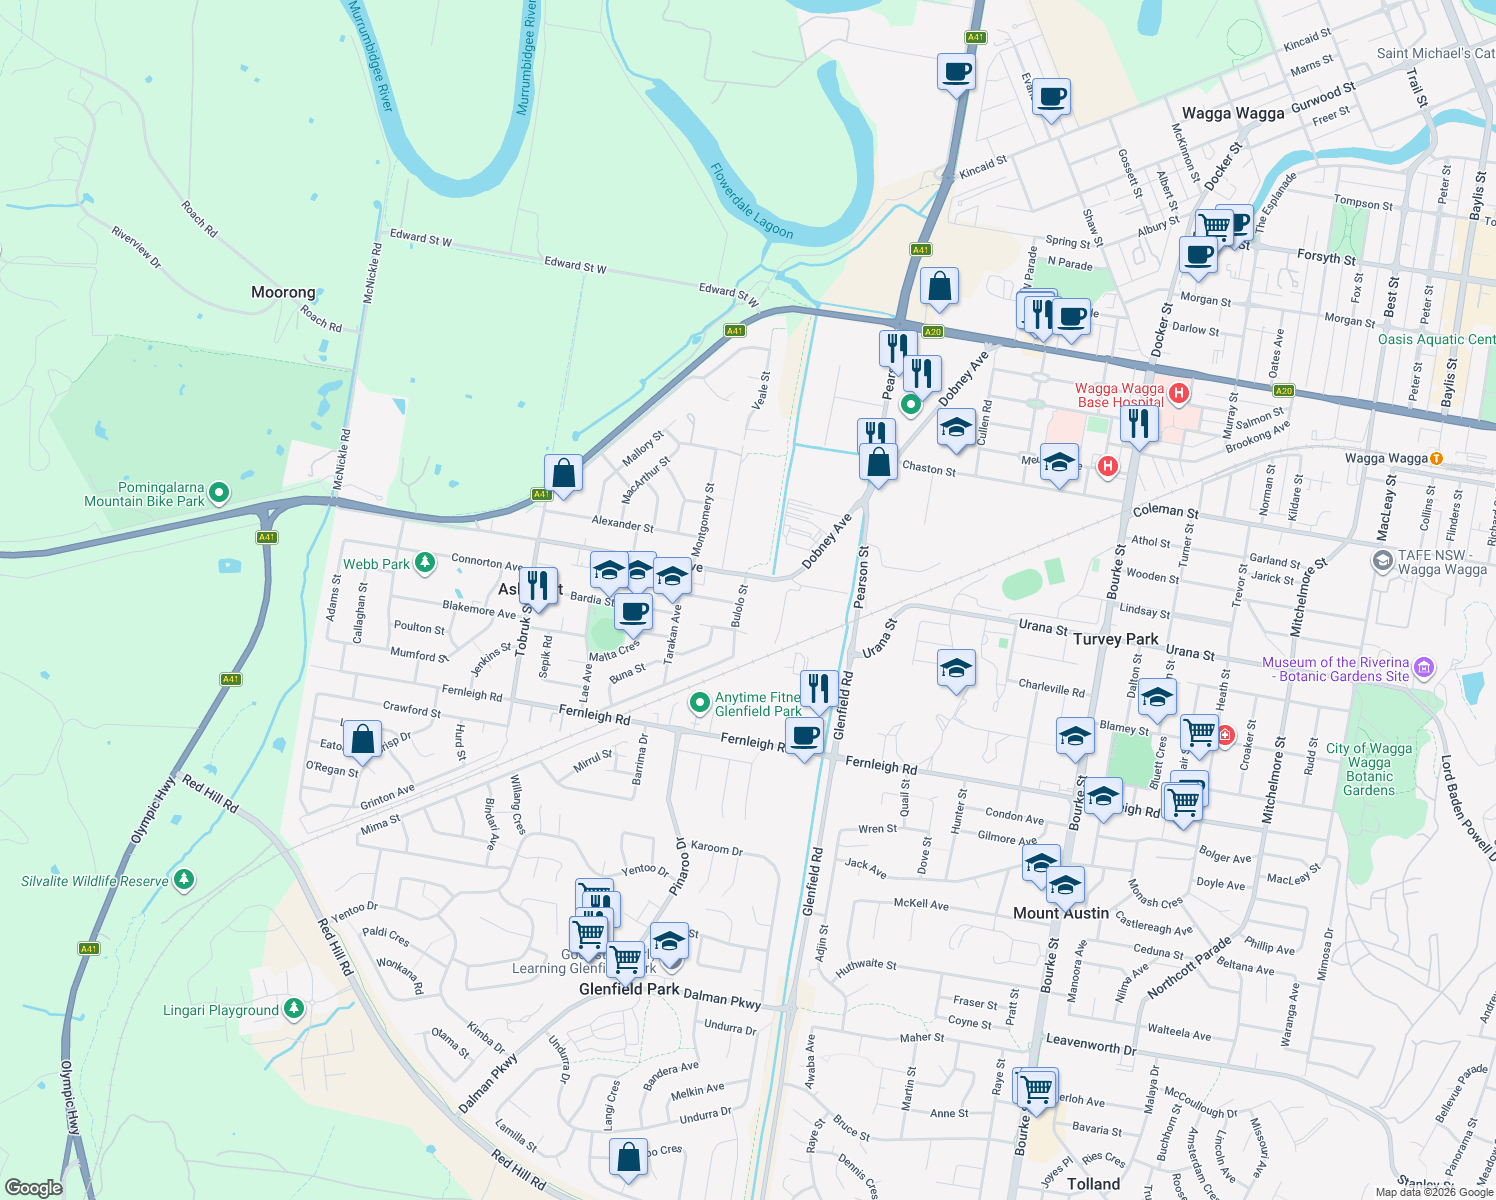Select the Turvey Park suburb label
Screen dimensions: 1496x1200
click(1115, 639)
